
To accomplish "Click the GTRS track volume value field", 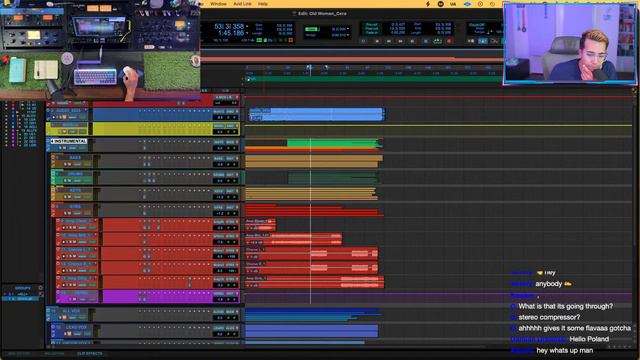I will [219, 213].
